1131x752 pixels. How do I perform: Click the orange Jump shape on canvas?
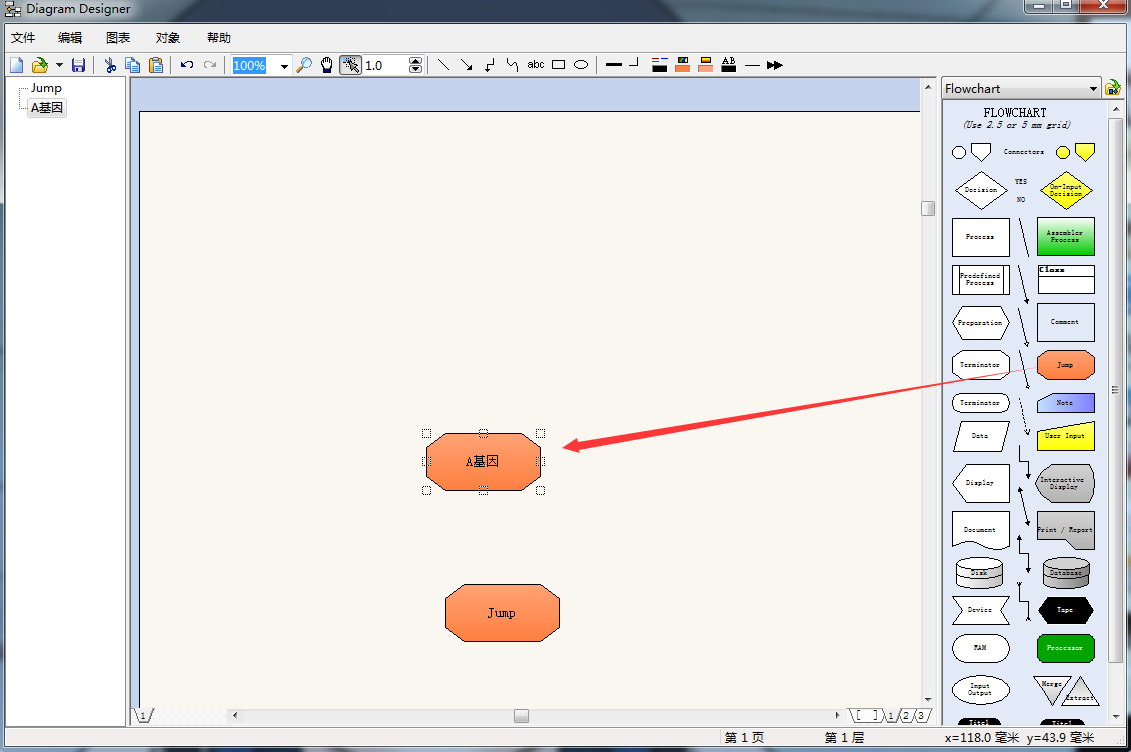(x=502, y=613)
